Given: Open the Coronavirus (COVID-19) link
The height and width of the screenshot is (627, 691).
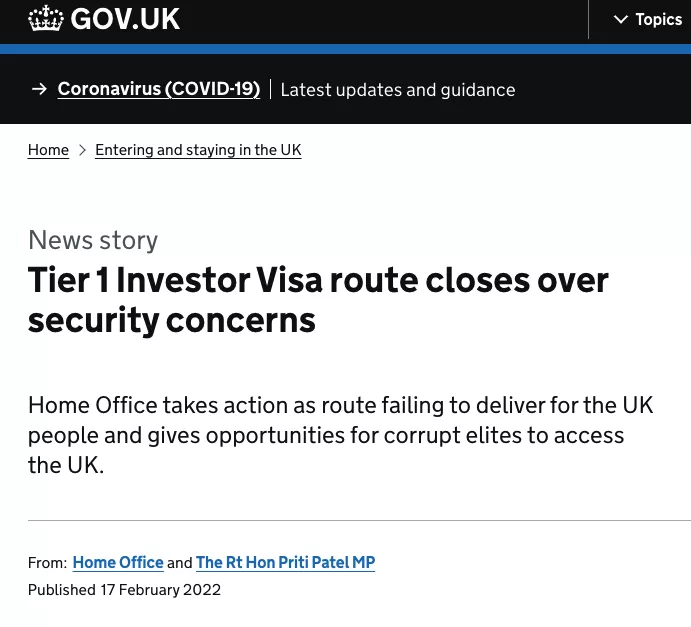Looking at the screenshot, I should tap(158, 89).
